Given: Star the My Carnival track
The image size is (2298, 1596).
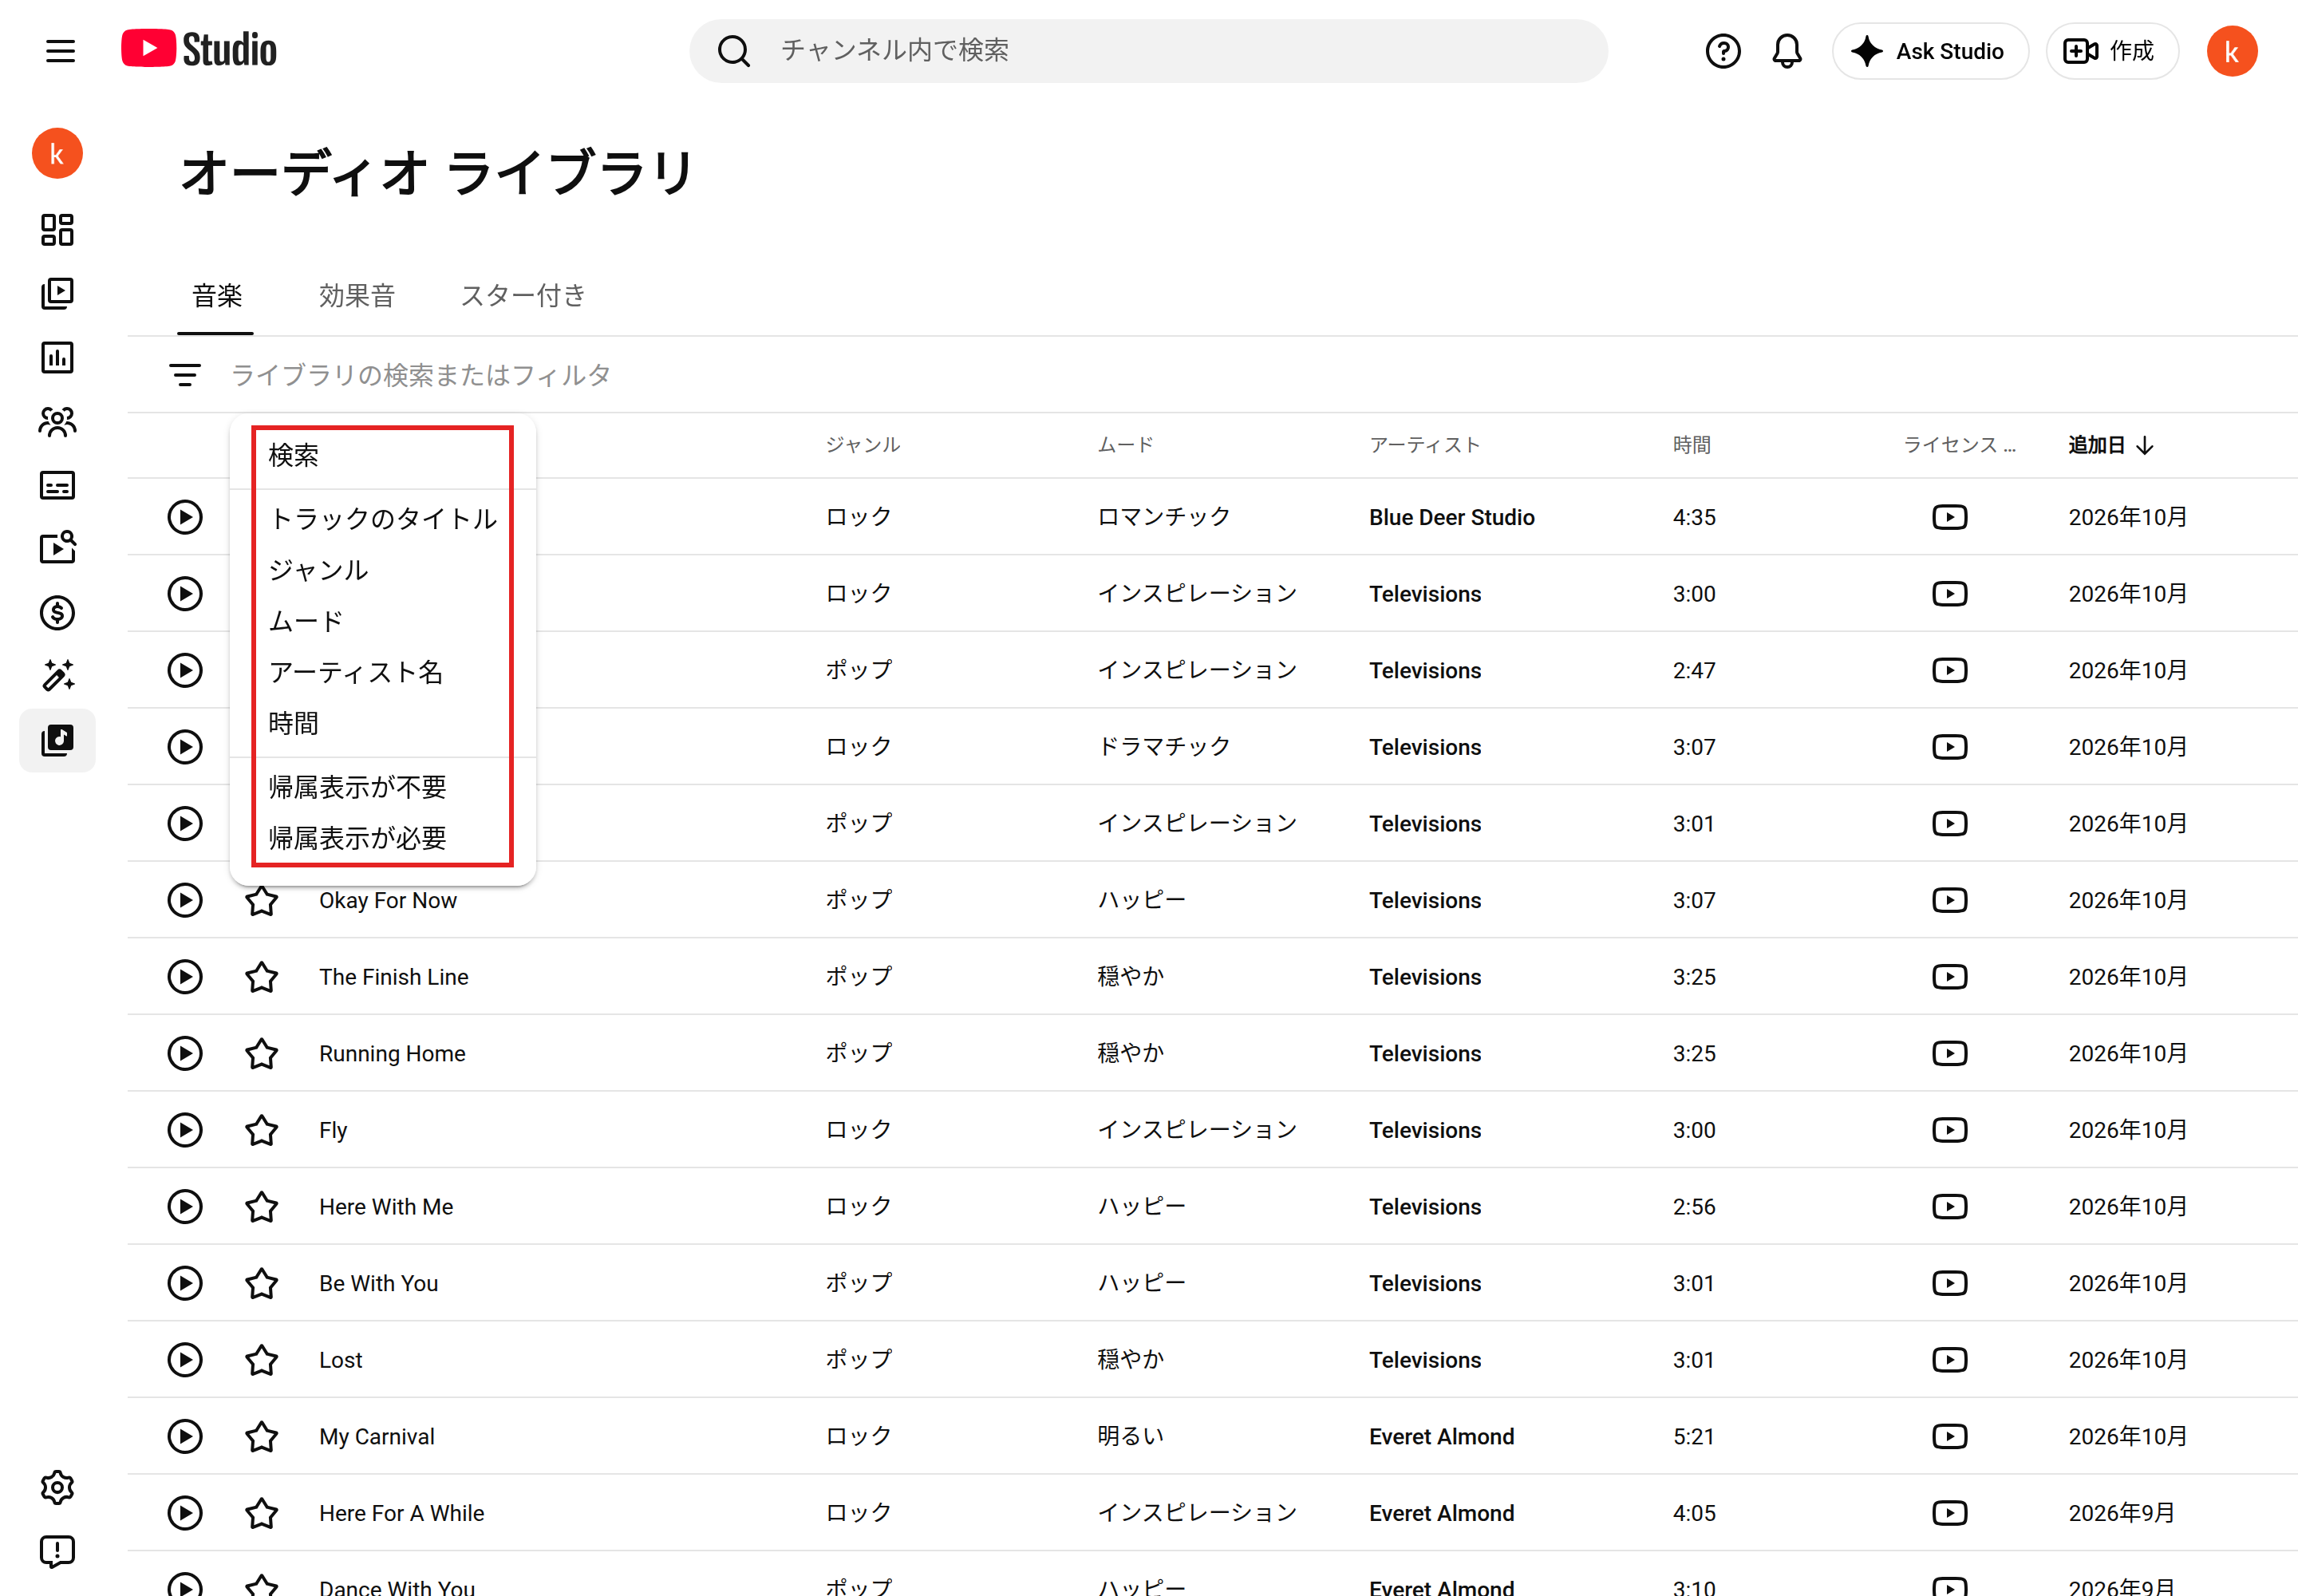Looking at the screenshot, I should 261,1436.
